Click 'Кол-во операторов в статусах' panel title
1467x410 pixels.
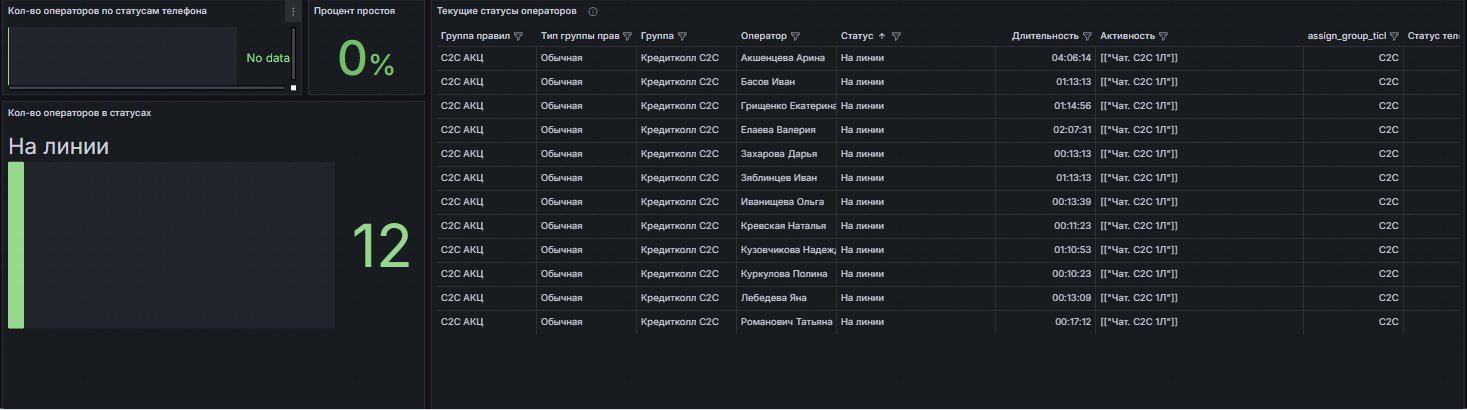pos(79,113)
